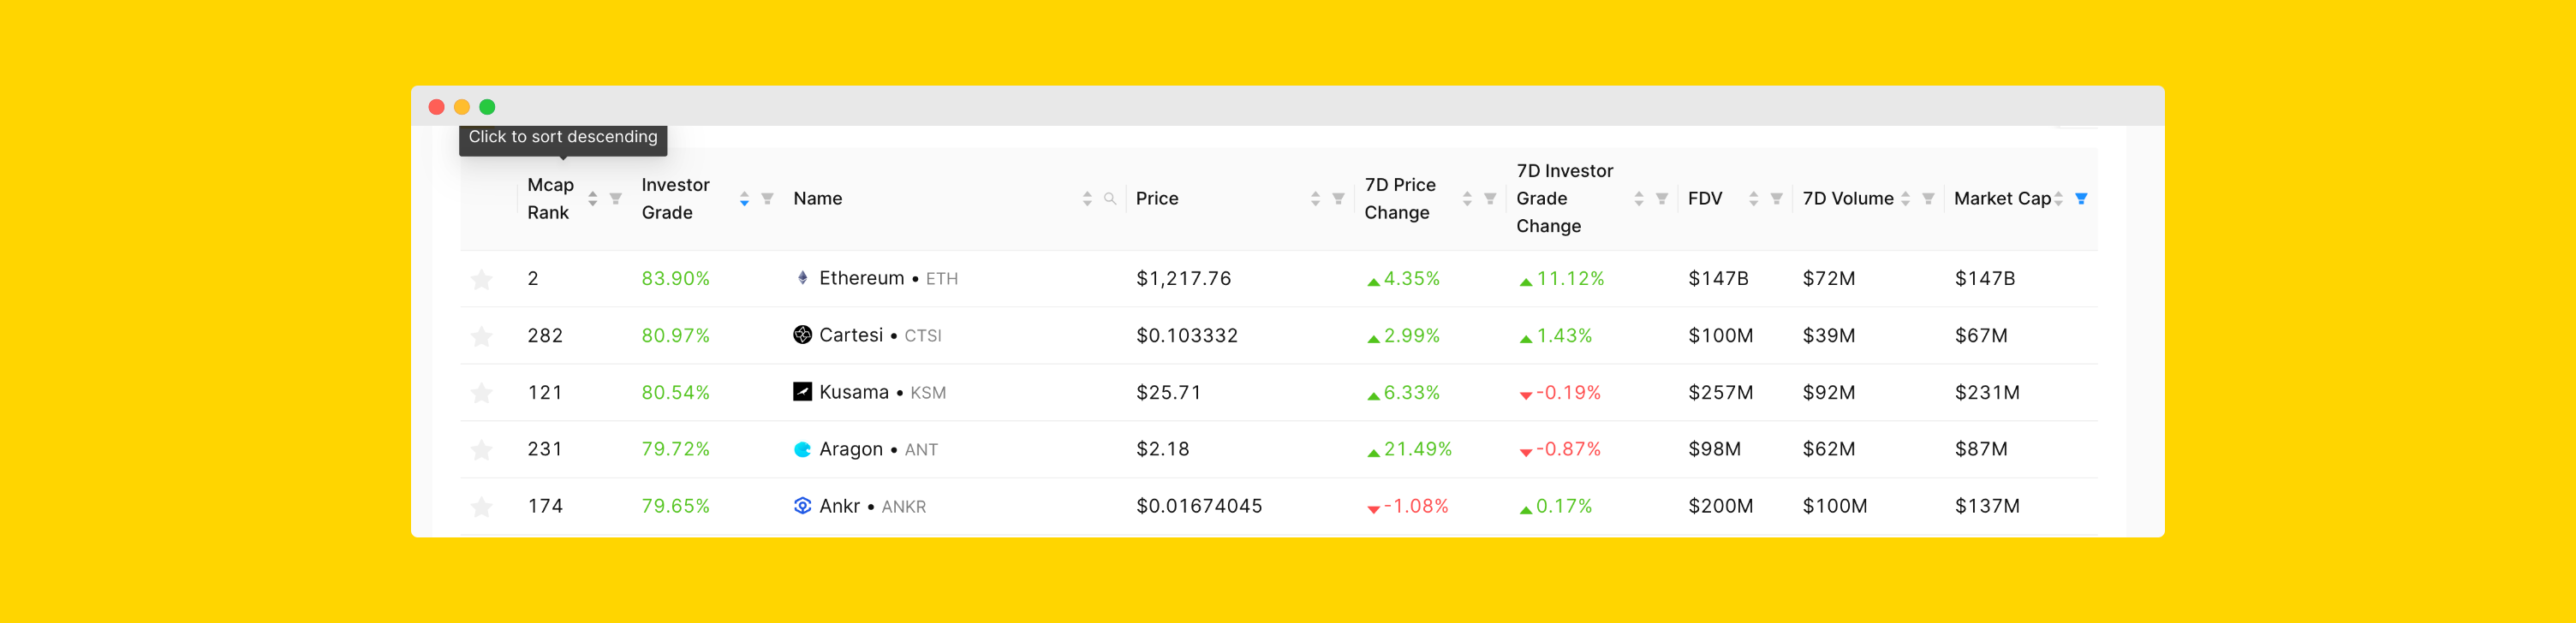Click the green macOS maximize button
2576x623 pixels.
coord(487,107)
